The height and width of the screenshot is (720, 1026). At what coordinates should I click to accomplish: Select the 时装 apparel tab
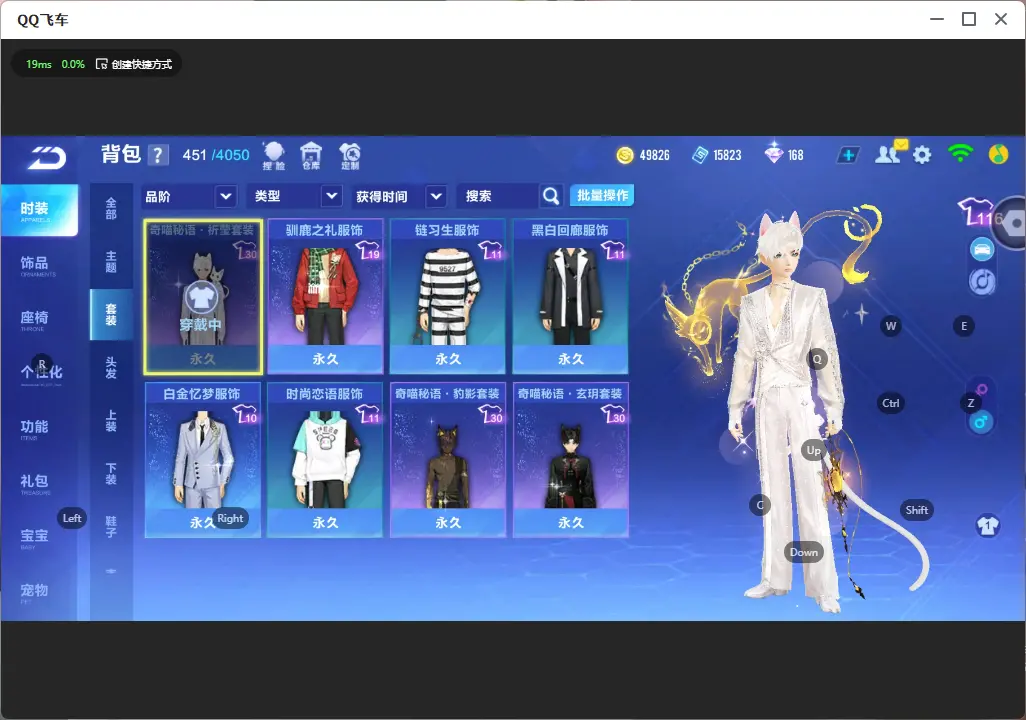click(x=39, y=209)
